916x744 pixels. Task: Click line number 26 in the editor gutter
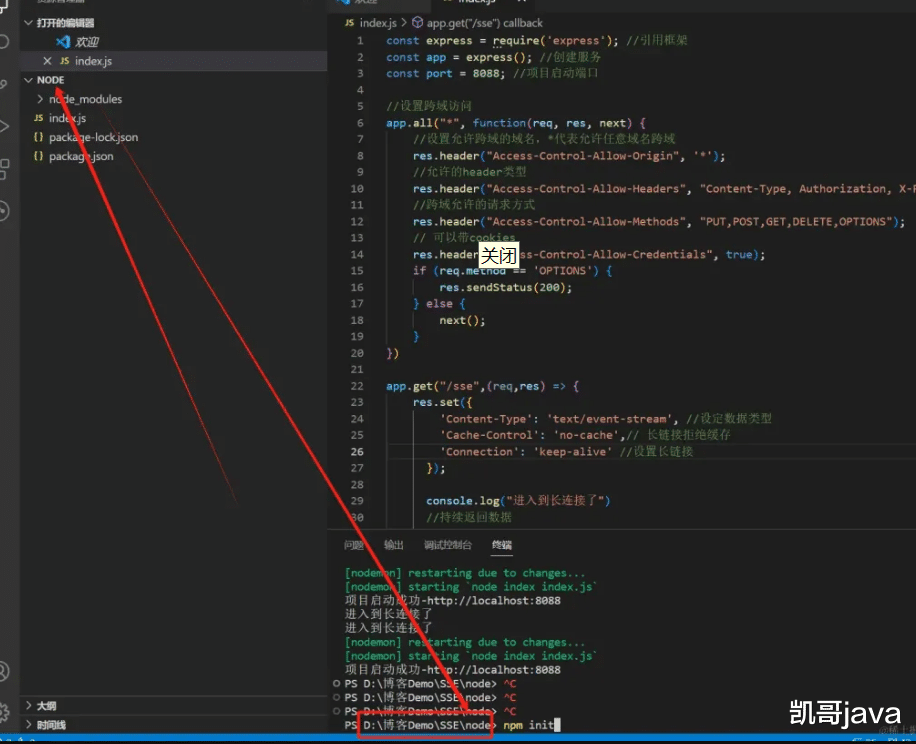tap(357, 451)
